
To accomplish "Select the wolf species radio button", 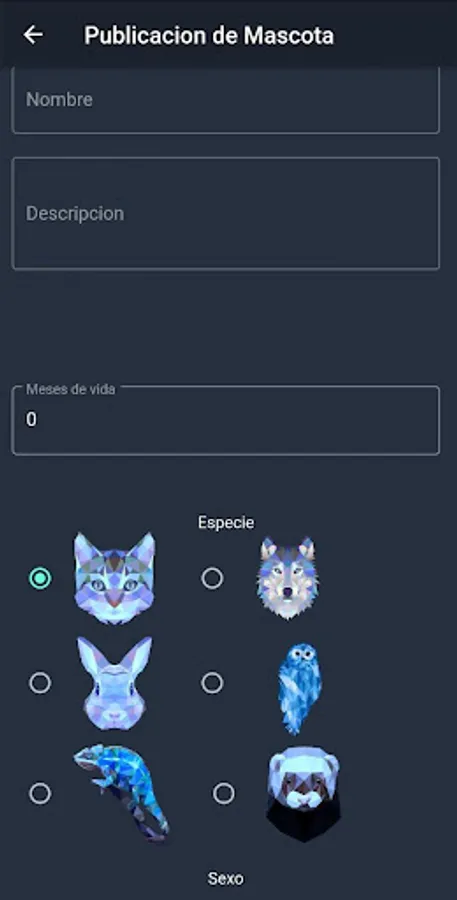I will (212, 578).
